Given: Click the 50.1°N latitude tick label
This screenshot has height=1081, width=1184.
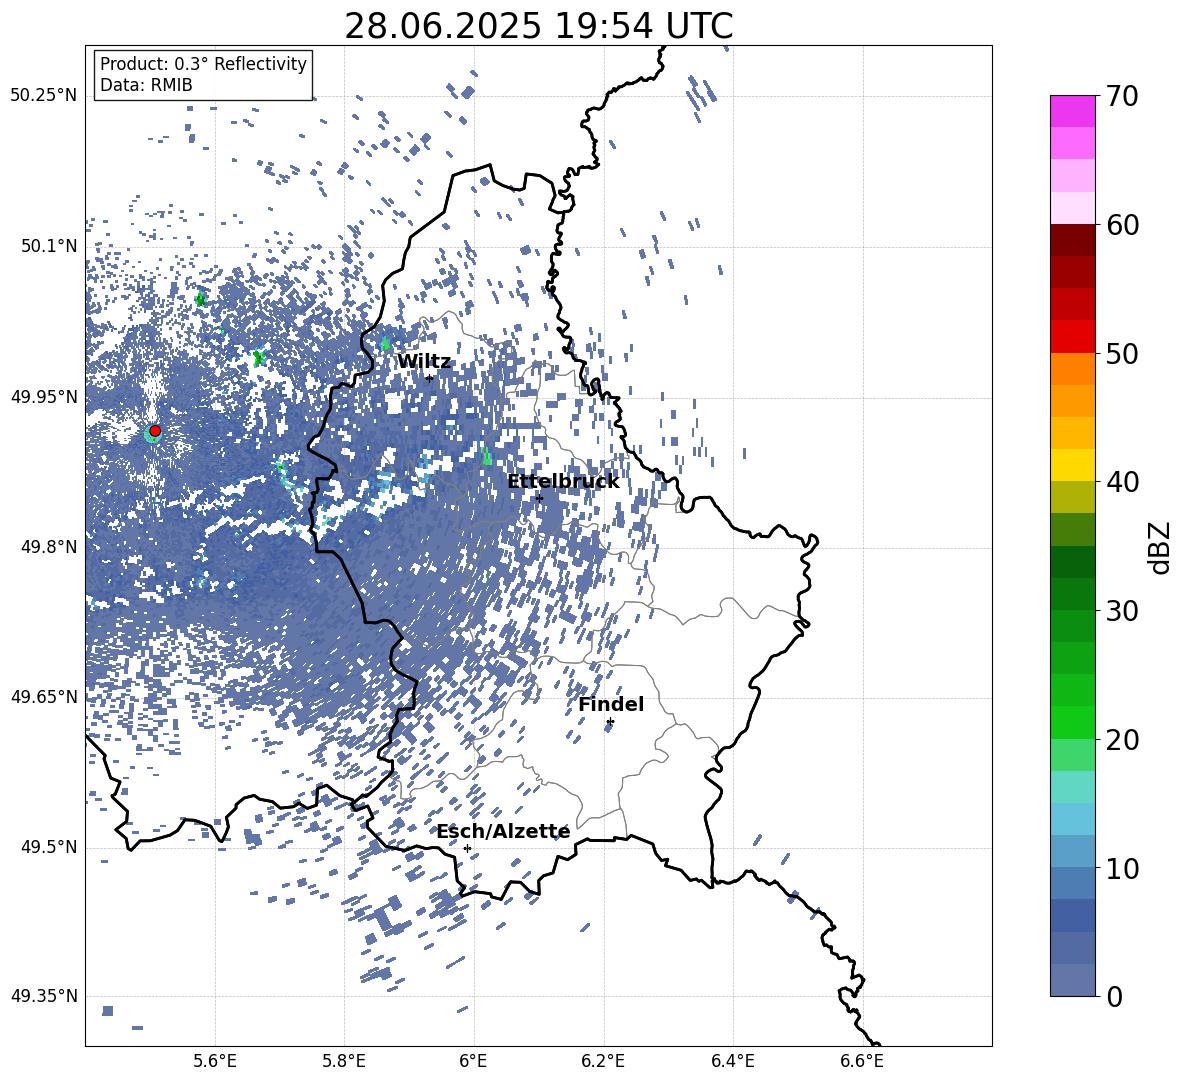Looking at the screenshot, I should pyautogui.click(x=50, y=246).
